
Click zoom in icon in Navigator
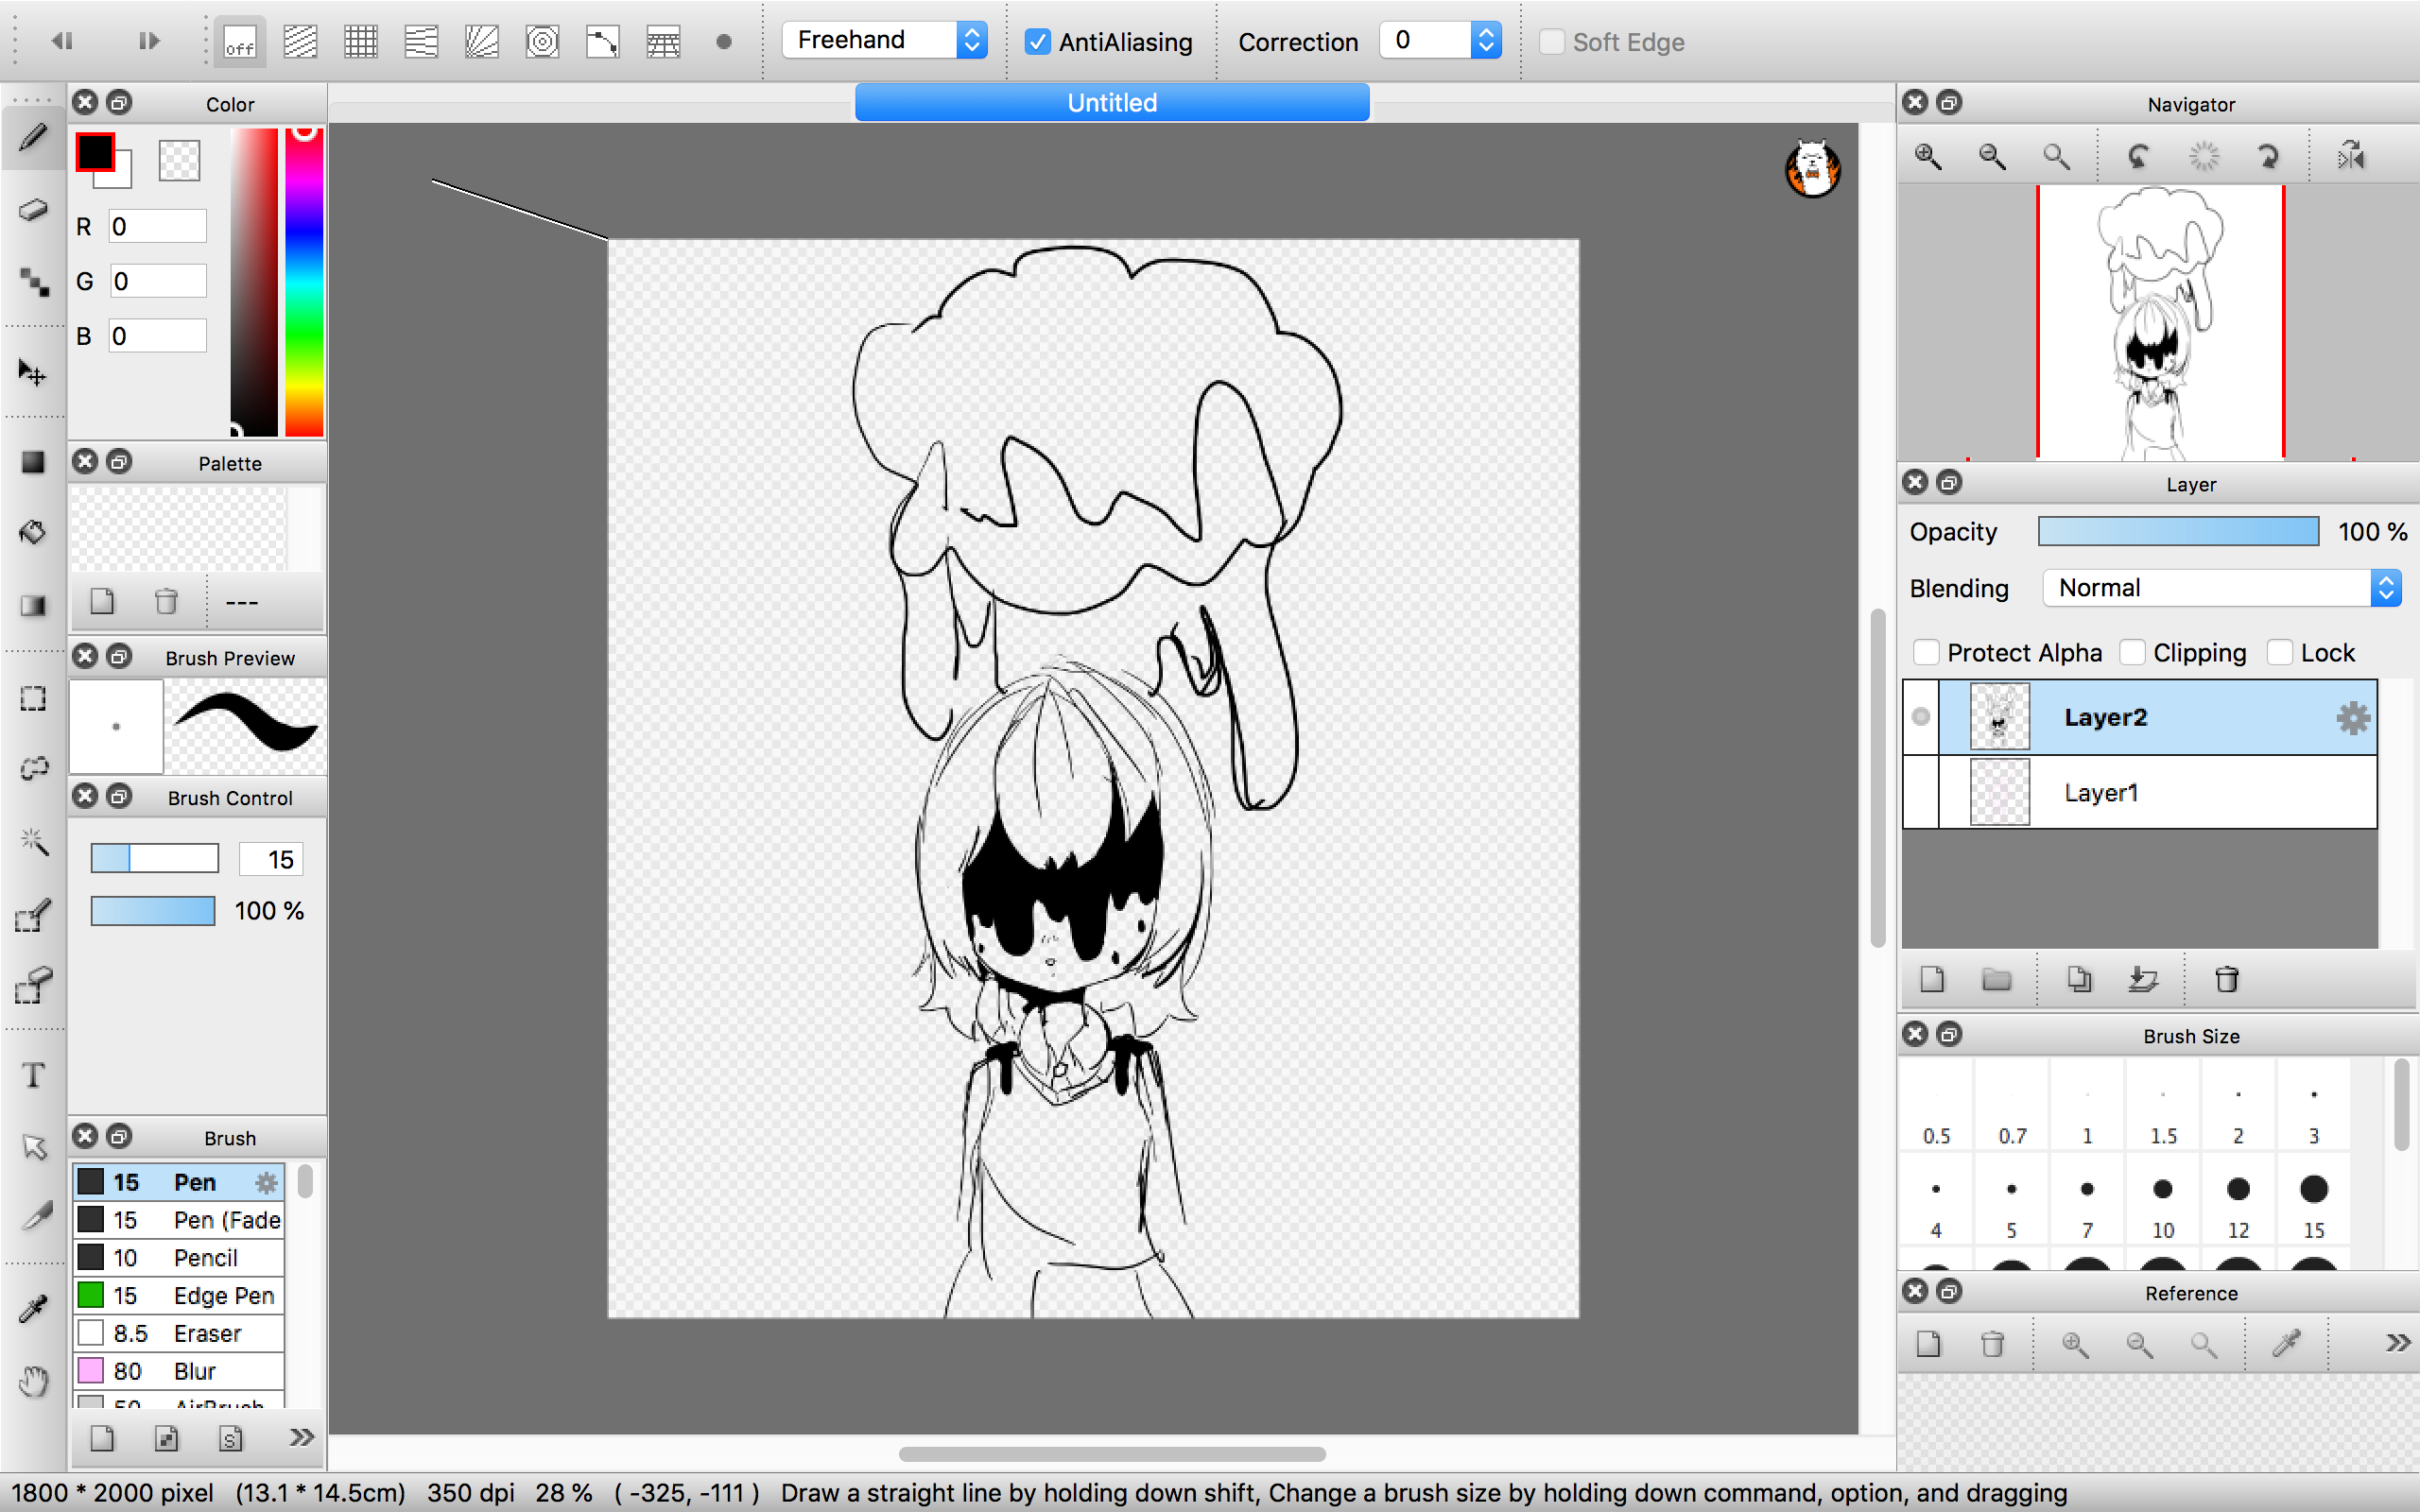tap(1928, 157)
